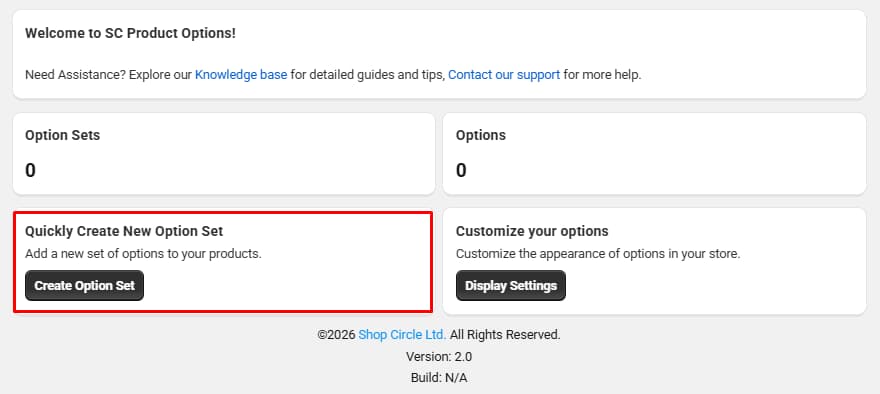The width and height of the screenshot is (880, 394).
Task: Click the Option Sets count value 0
Action: pyautogui.click(x=30, y=170)
